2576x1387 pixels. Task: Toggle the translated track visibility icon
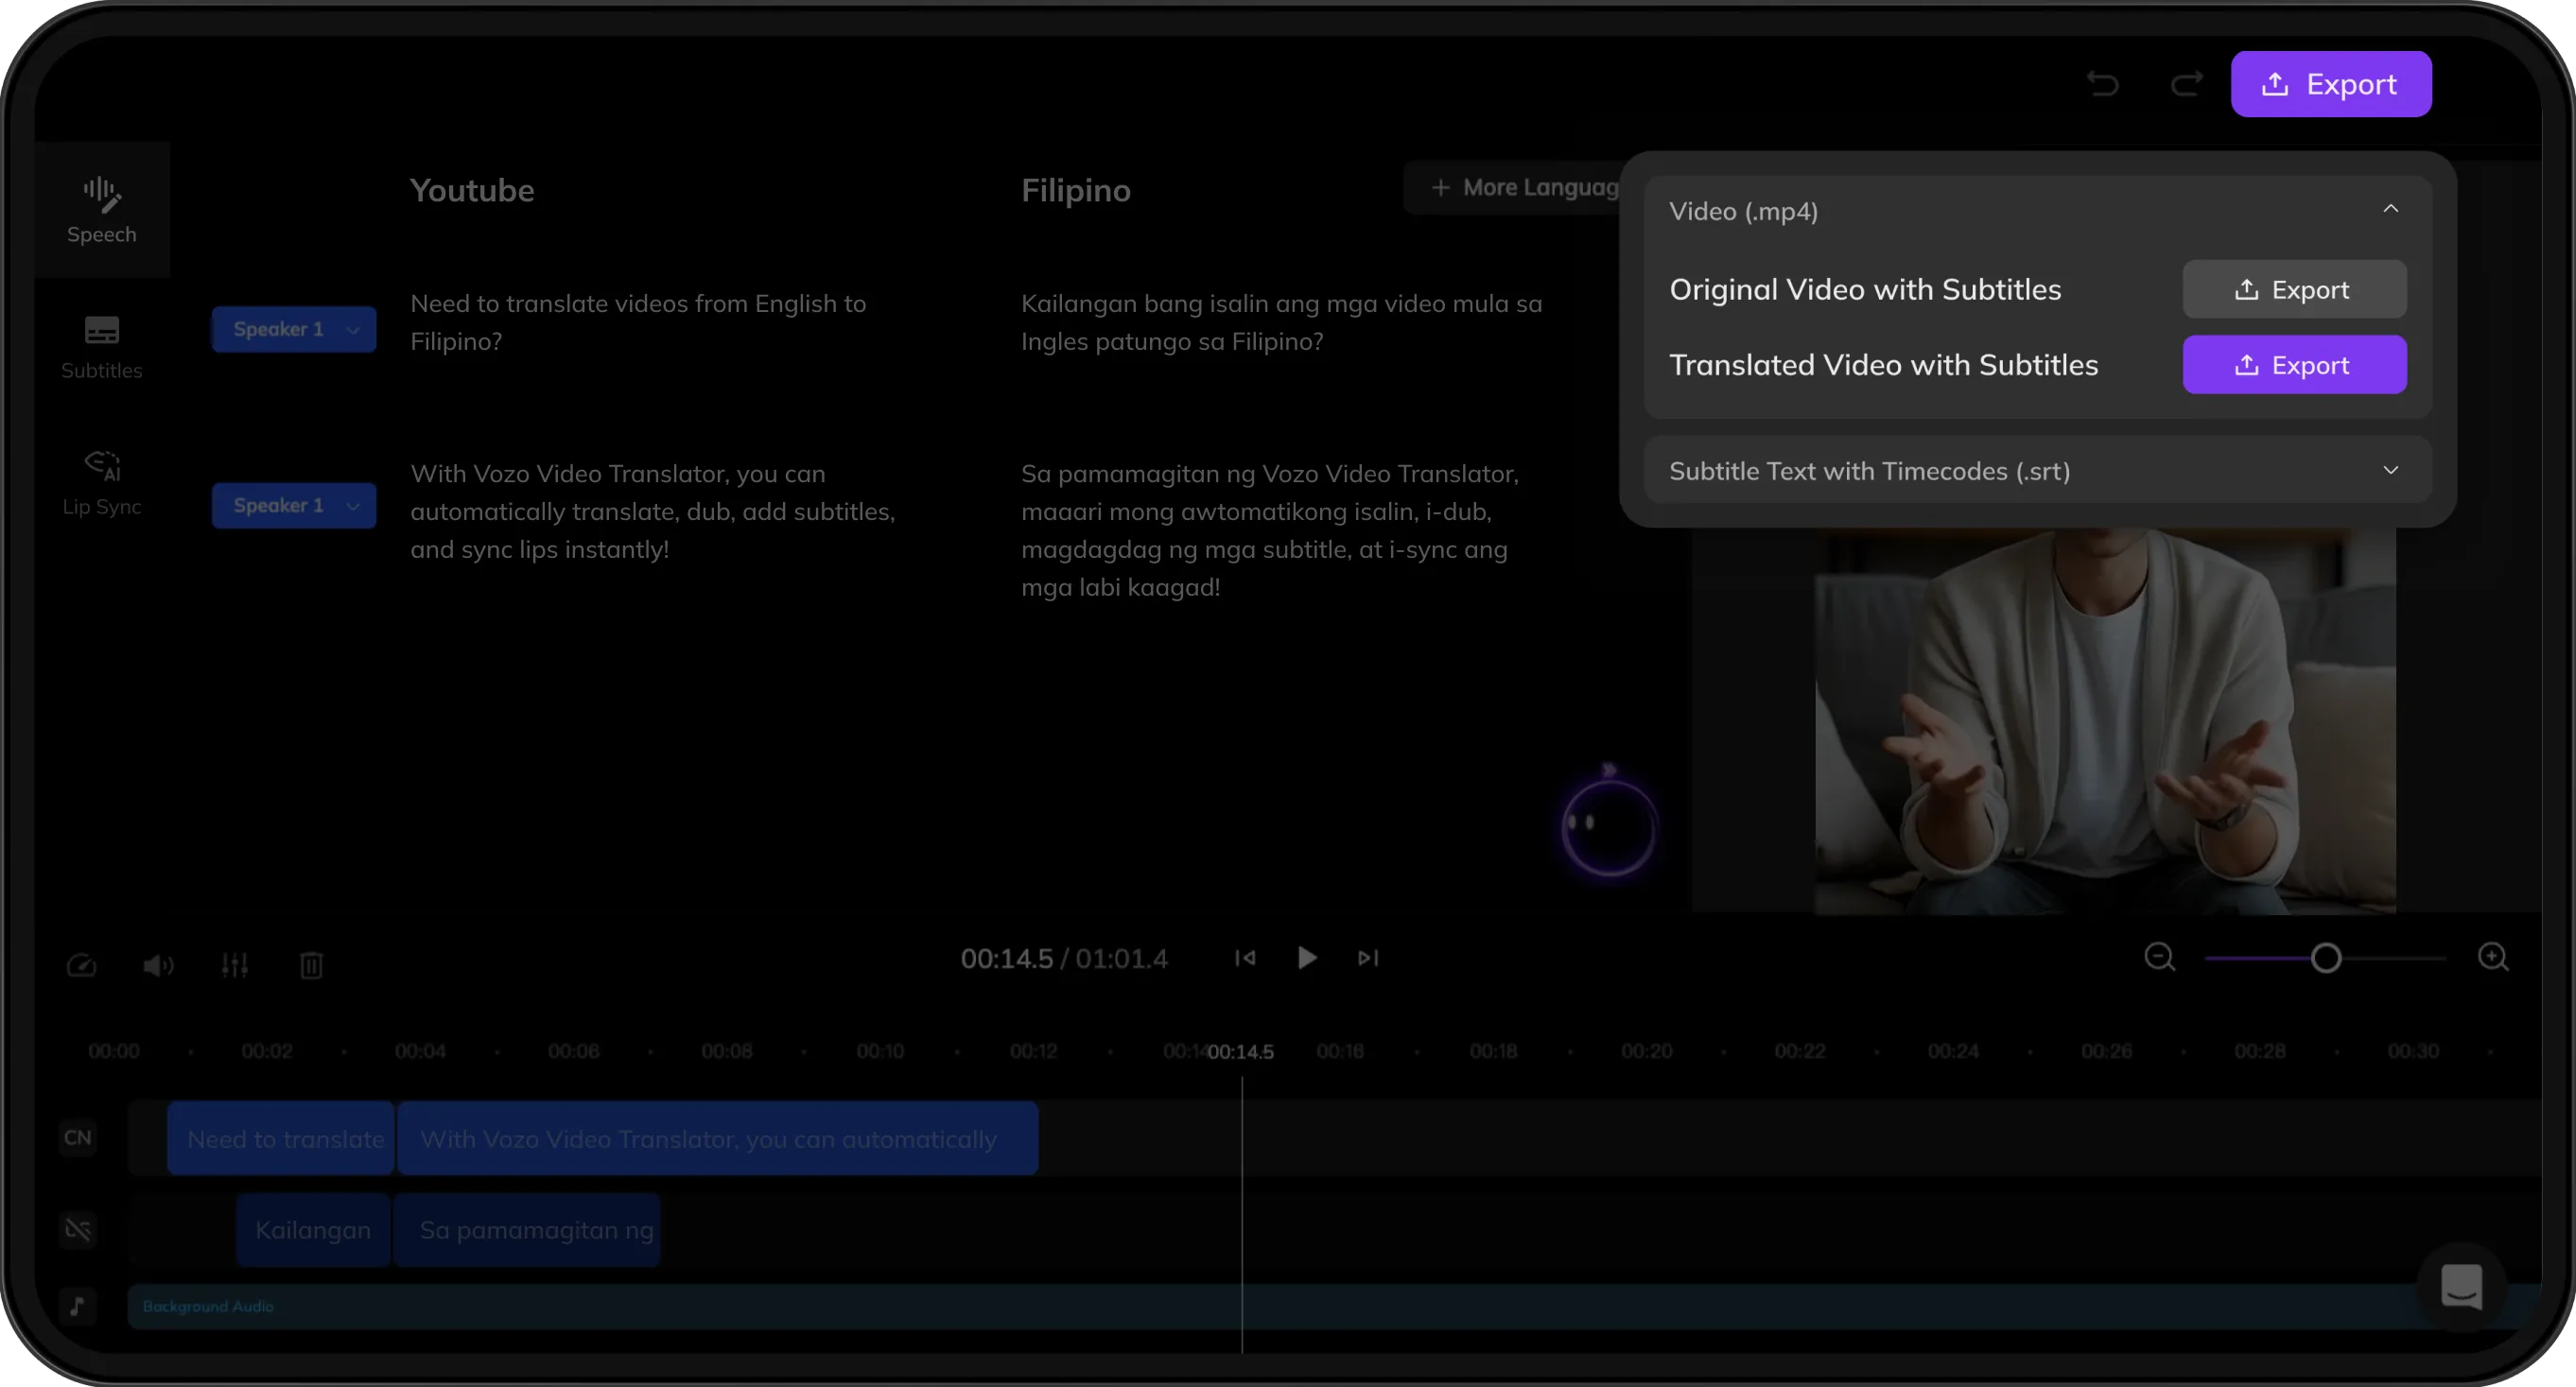coord(78,1229)
